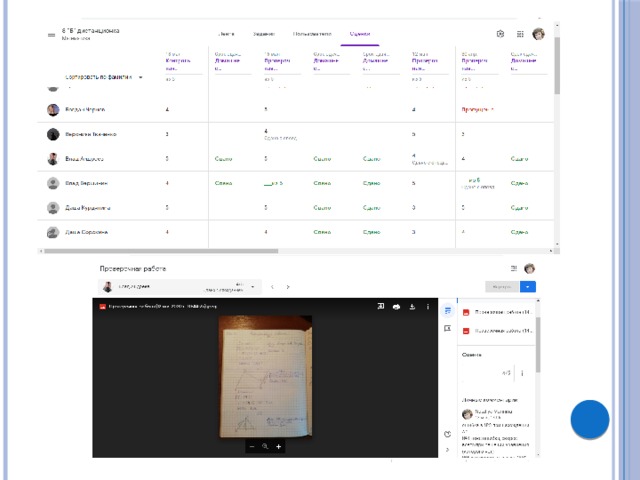Switch to the Пользователи tab
The width and height of the screenshot is (640, 480).
[312, 34]
